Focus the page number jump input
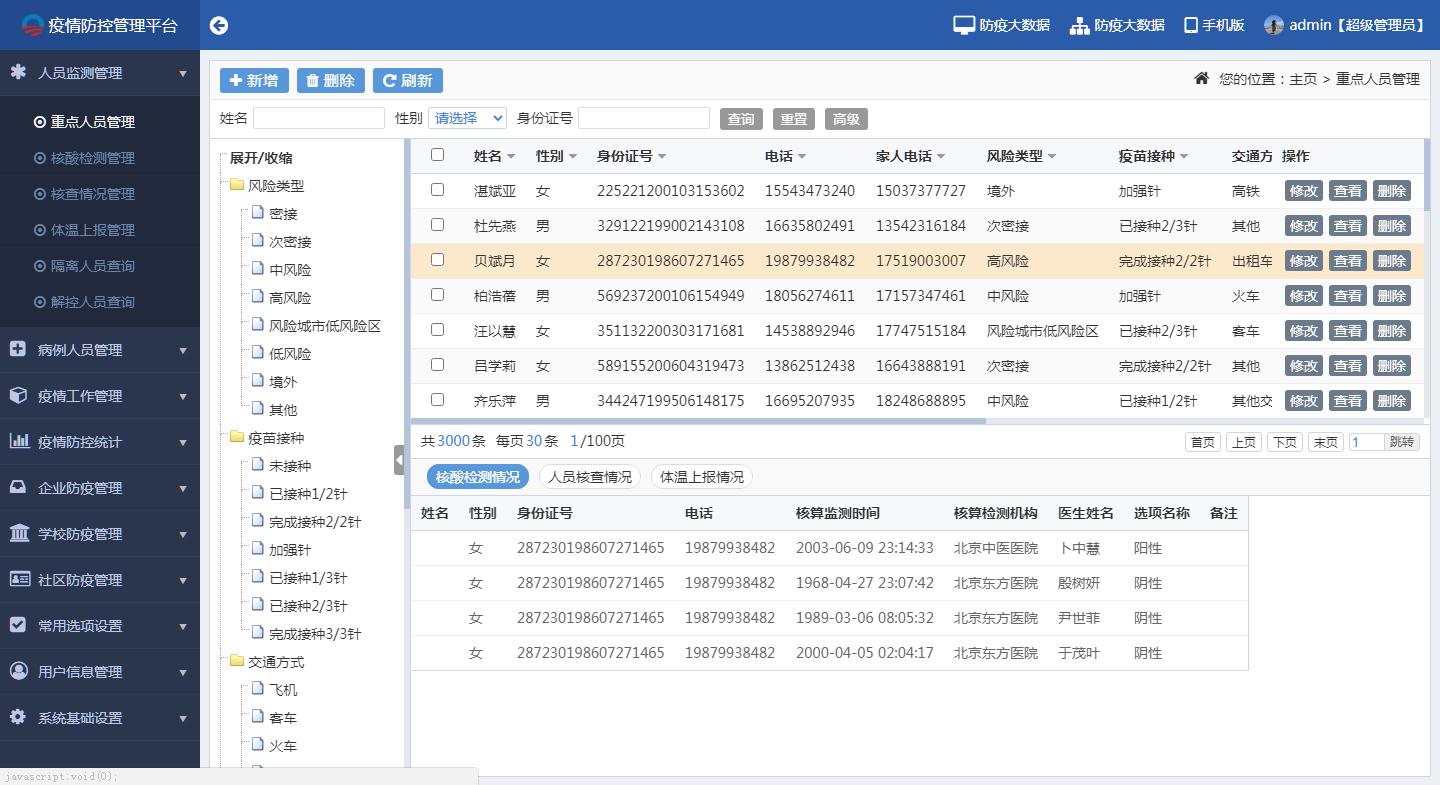Viewport: 1440px width, 785px height. tap(1366, 442)
